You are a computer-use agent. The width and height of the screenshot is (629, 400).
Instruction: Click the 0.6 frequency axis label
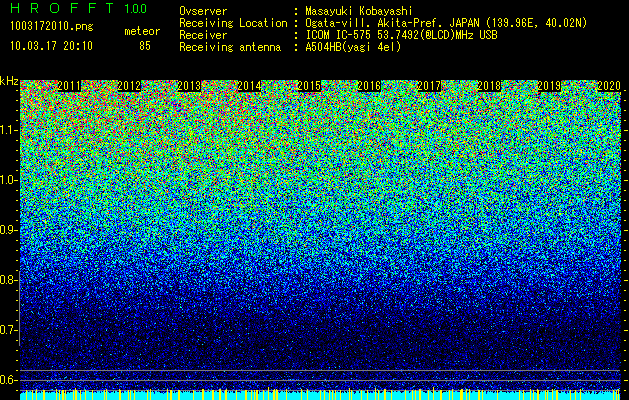coord(8,380)
